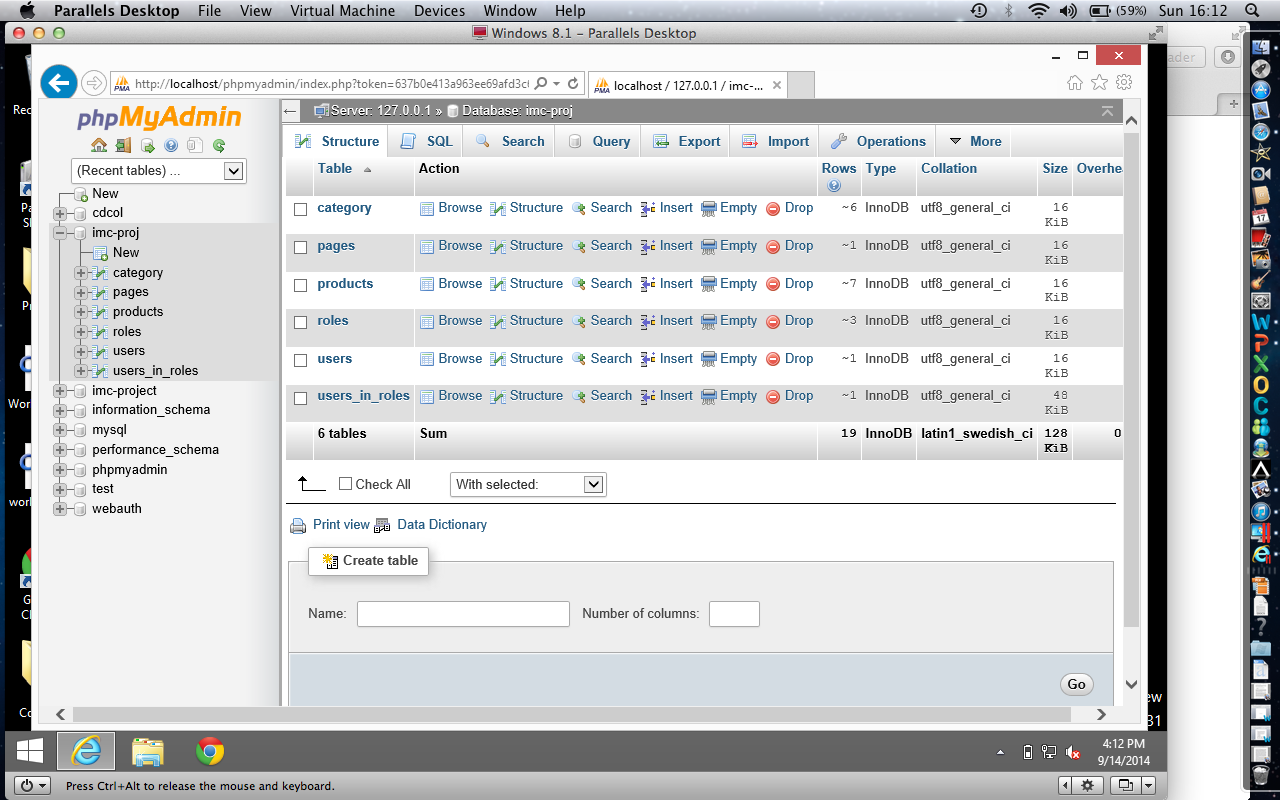Click the phpMyAdmin Home icon
Viewport: 1280px width, 800px height.
(x=99, y=145)
